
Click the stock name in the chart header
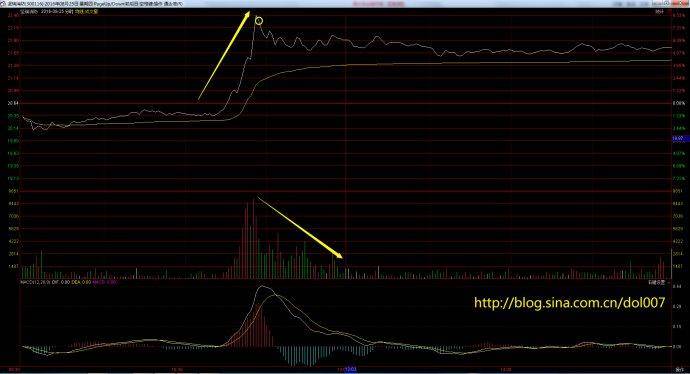29,12
